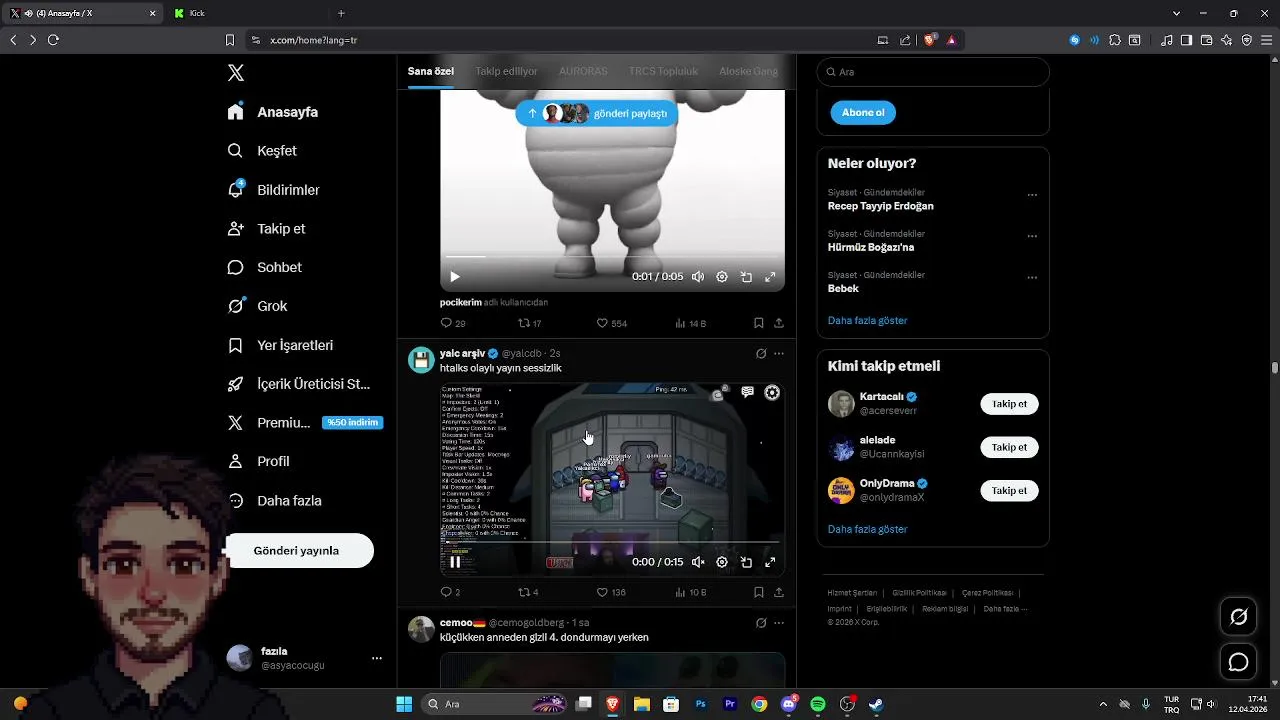
Task: Open options for Hürmüz Boğazı'na trend
Action: [x=1032, y=236]
